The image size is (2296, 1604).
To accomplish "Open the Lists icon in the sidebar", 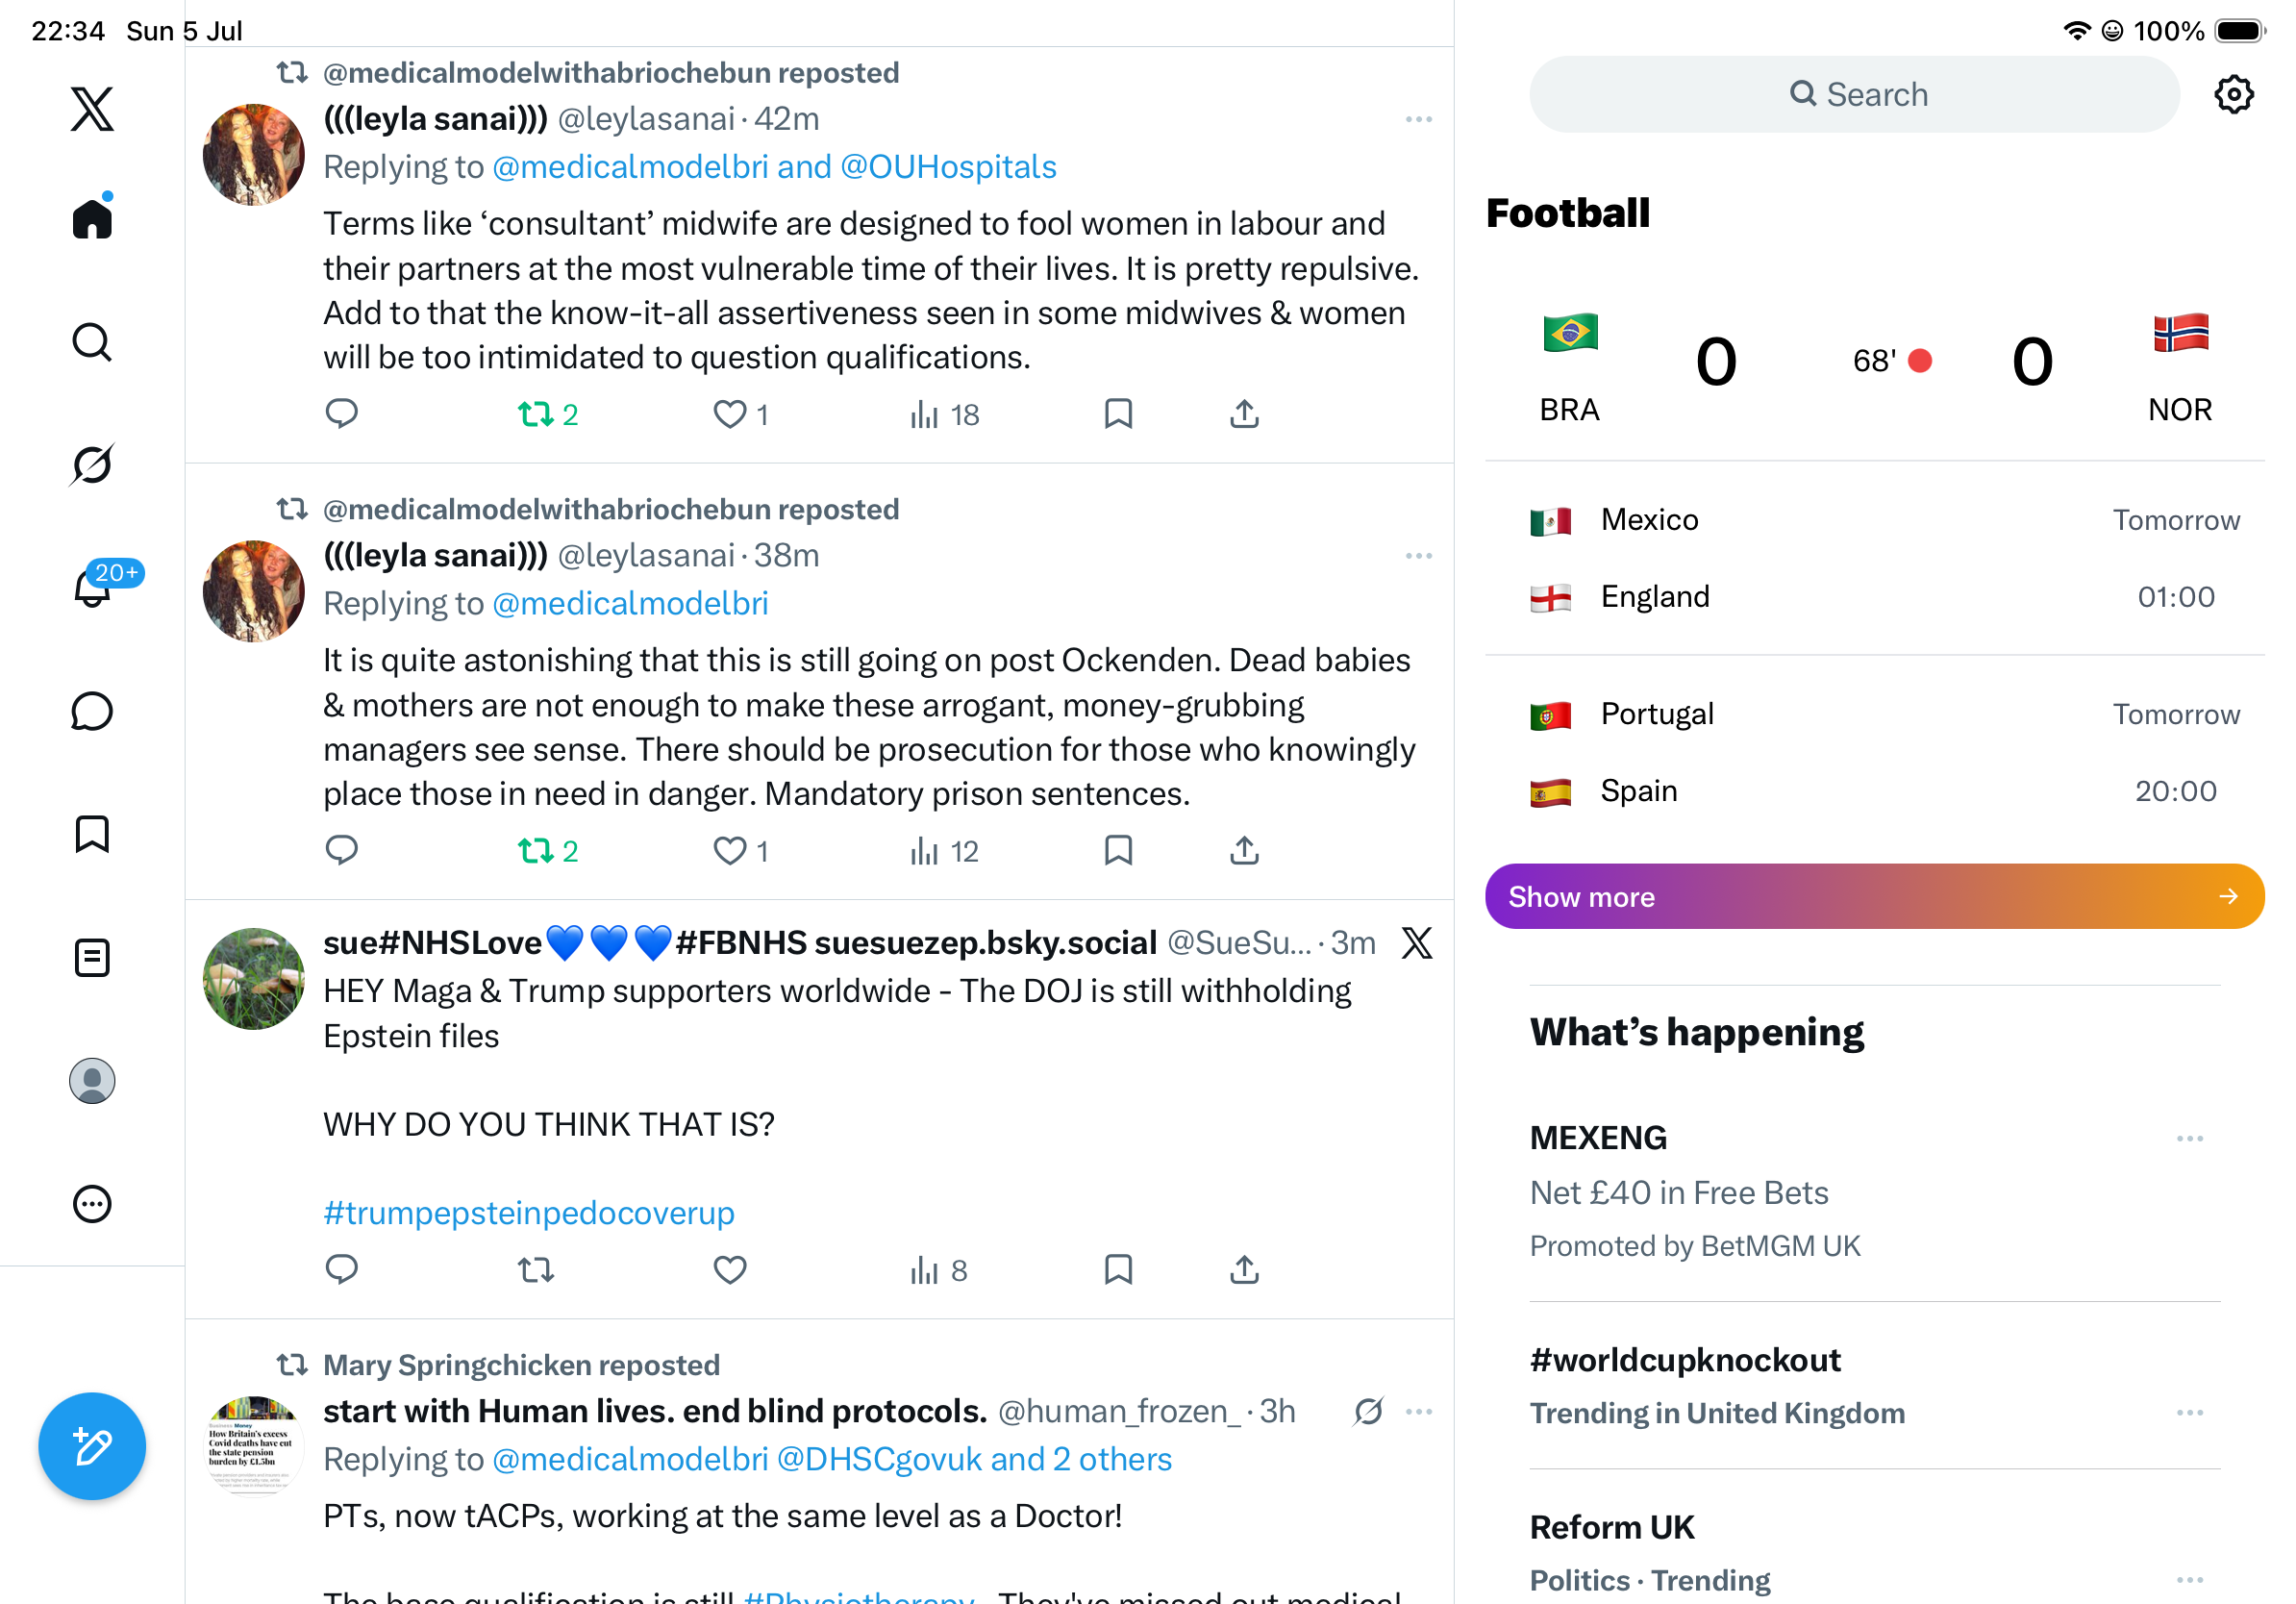I will click(92, 958).
